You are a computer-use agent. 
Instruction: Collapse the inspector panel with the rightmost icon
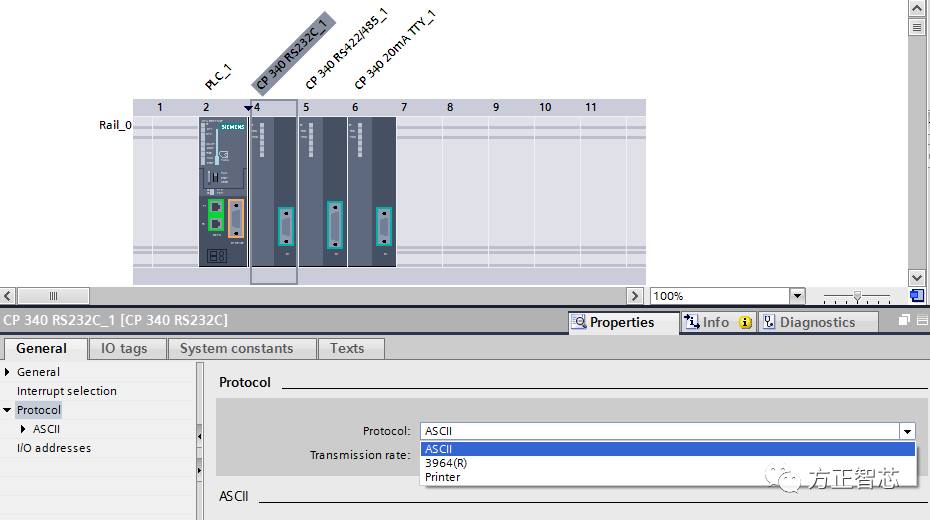[x=921, y=321]
